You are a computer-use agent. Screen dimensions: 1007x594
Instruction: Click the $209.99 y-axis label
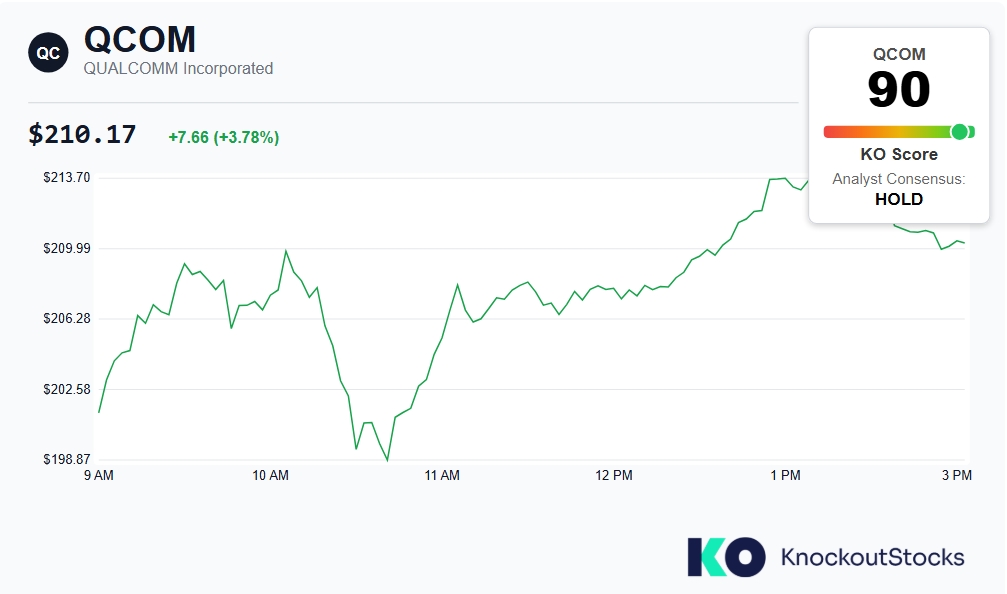tap(67, 248)
